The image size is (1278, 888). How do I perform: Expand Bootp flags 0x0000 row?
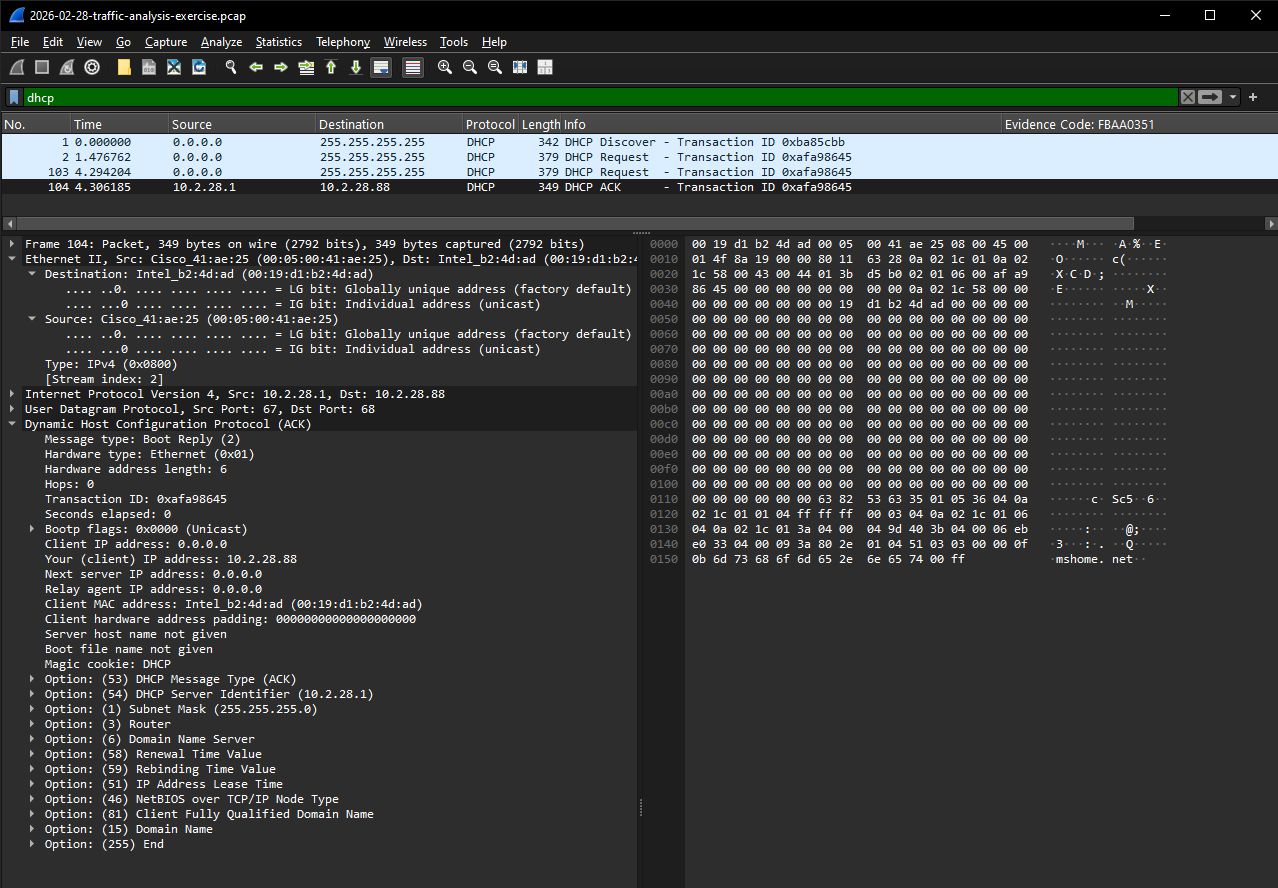click(x=32, y=529)
